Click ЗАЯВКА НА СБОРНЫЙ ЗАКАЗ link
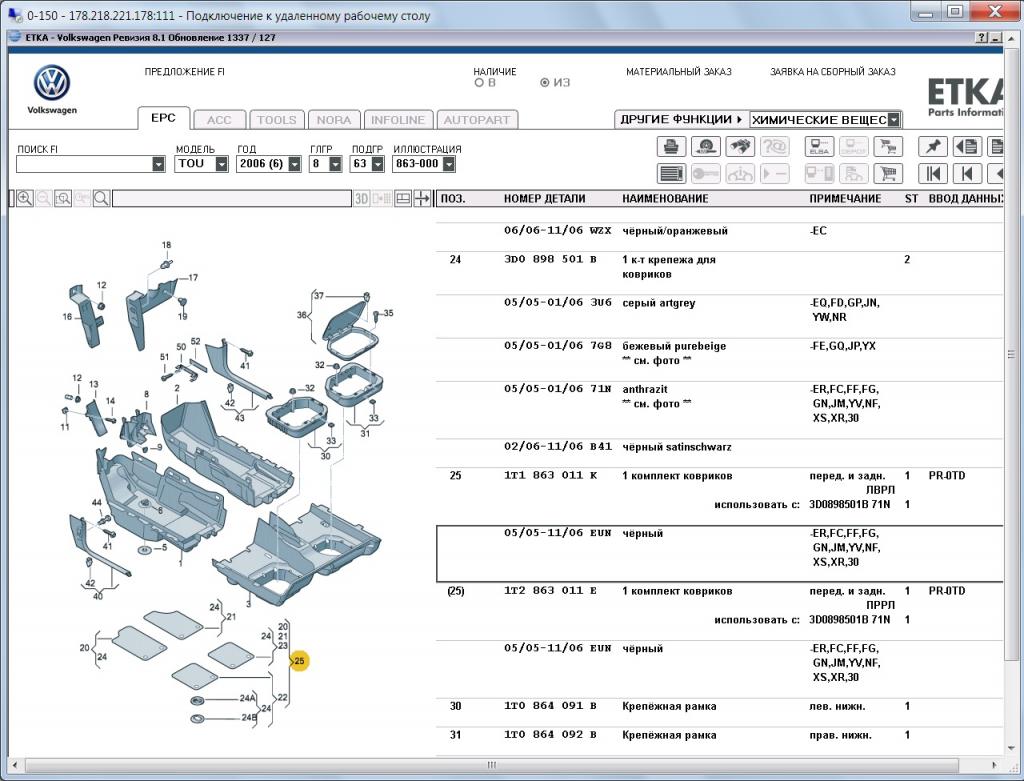This screenshot has width=1024, height=781. point(833,72)
